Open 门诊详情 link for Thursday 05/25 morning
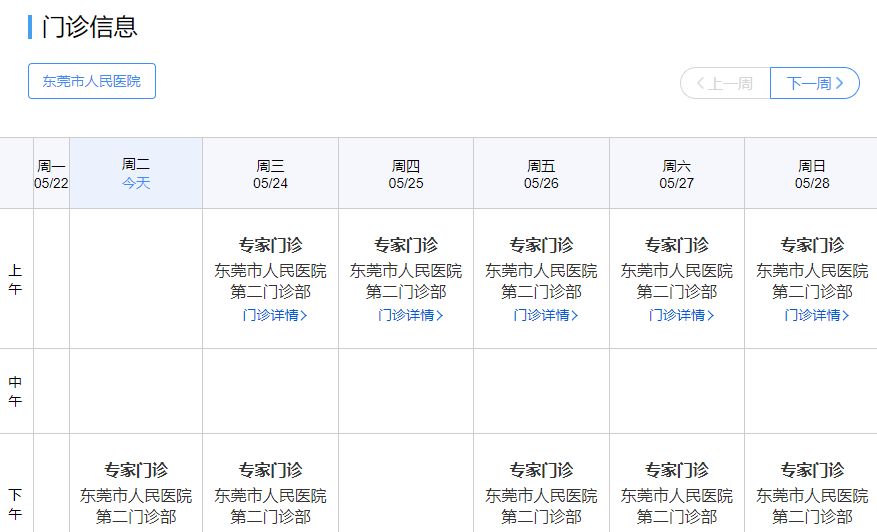Screen dimensions: 877x532 click(x=410, y=315)
